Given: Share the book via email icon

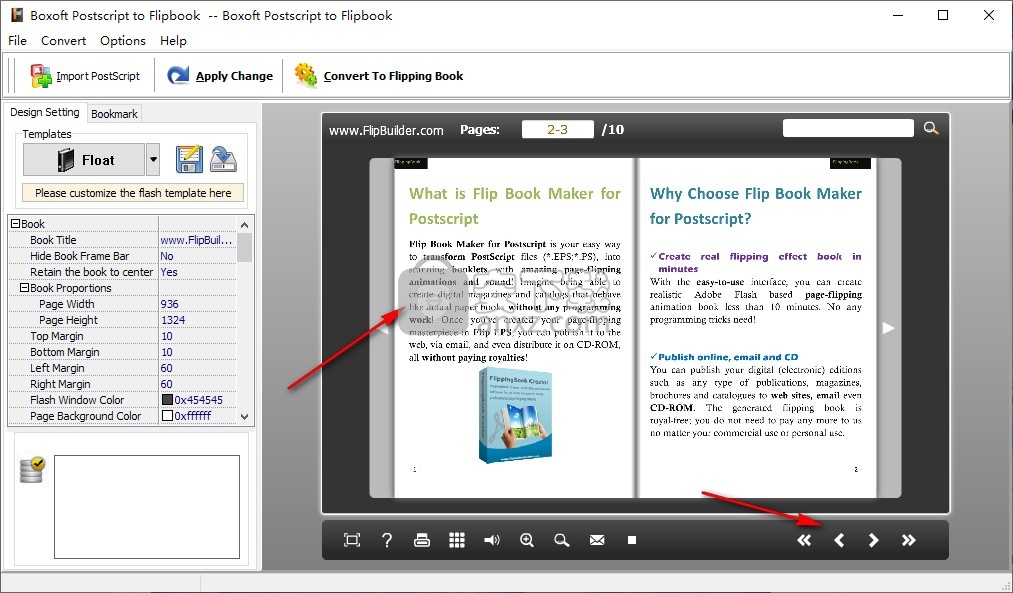Looking at the screenshot, I should 597,540.
